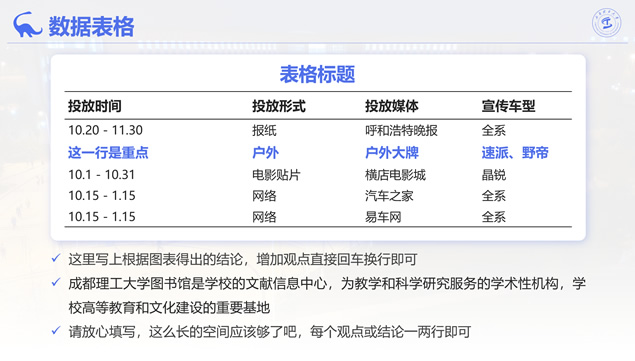
Task: Select the table title 表格标题
Action: [318, 75]
